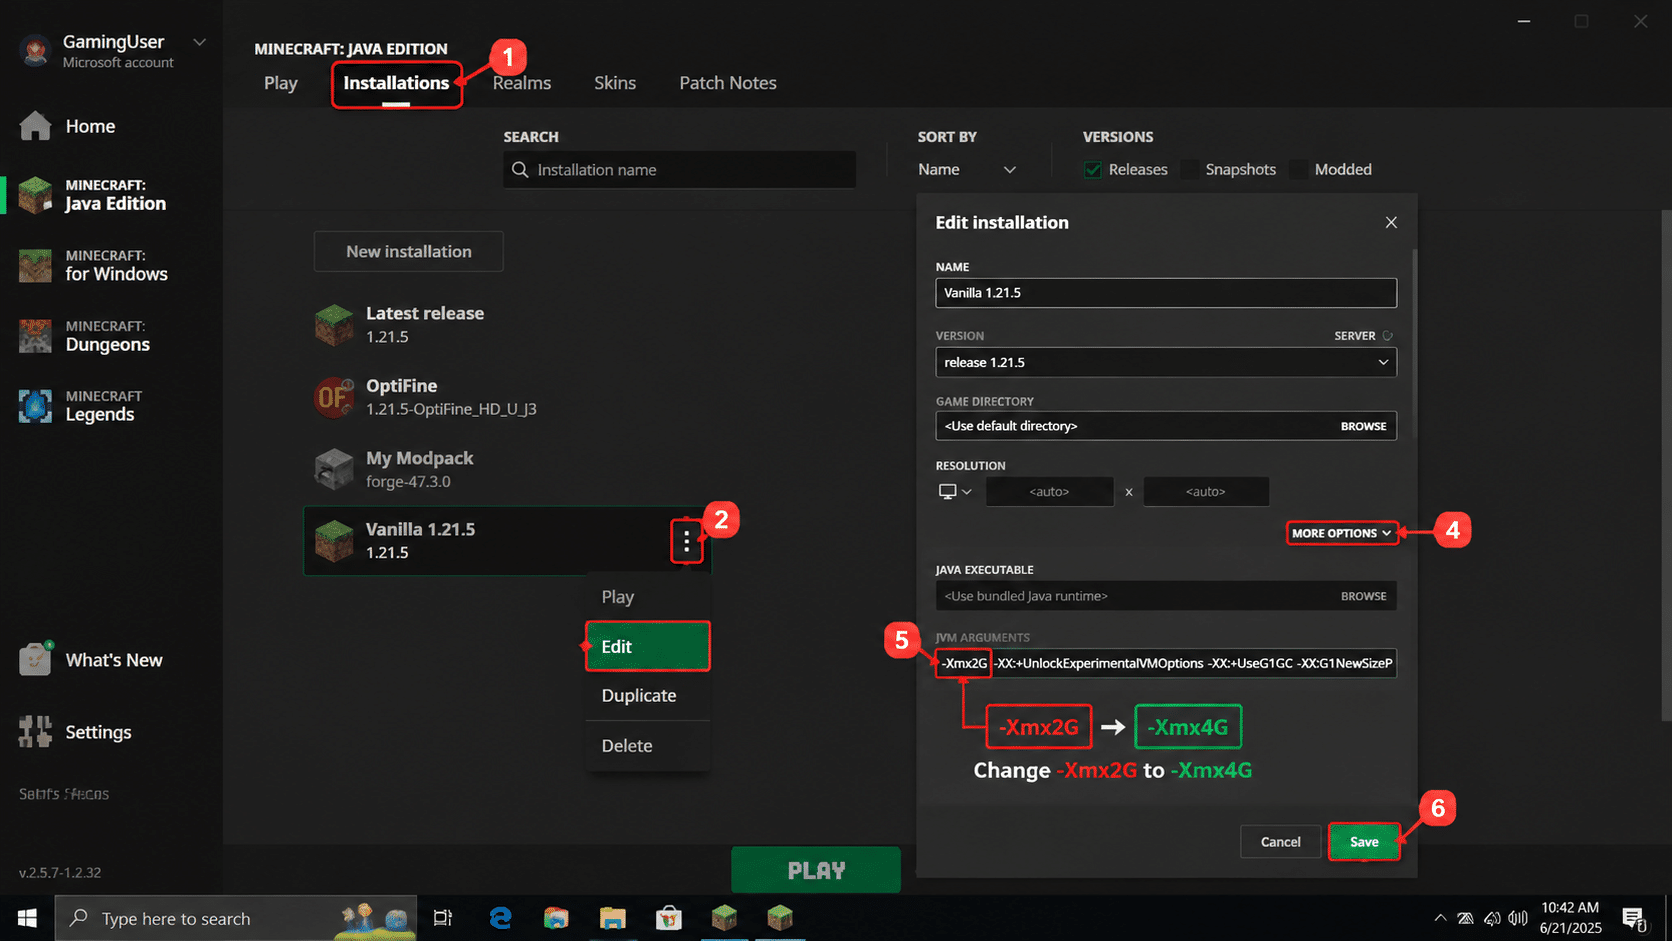1672x941 pixels.
Task: Click BROWSE for Java executable
Action: coord(1363,596)
